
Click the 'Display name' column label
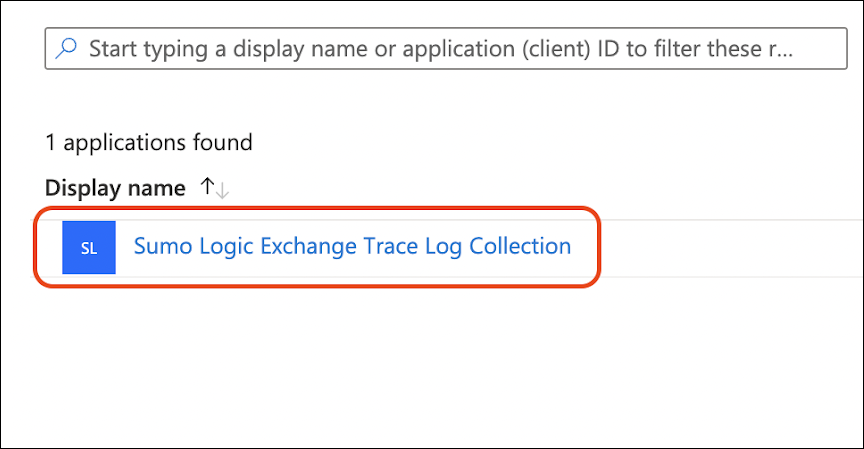pos(115,188)
